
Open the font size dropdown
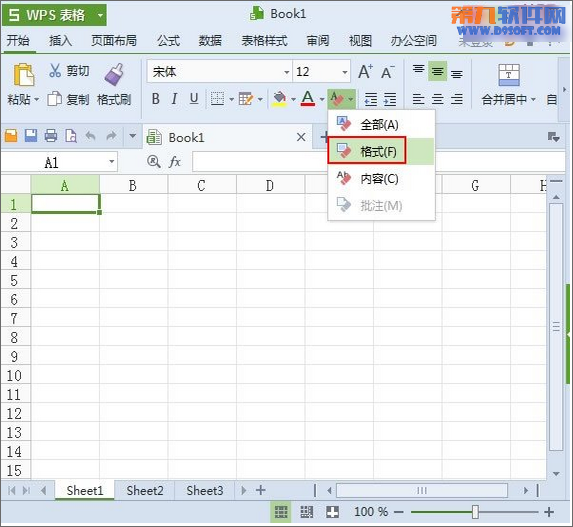(345, 72)
